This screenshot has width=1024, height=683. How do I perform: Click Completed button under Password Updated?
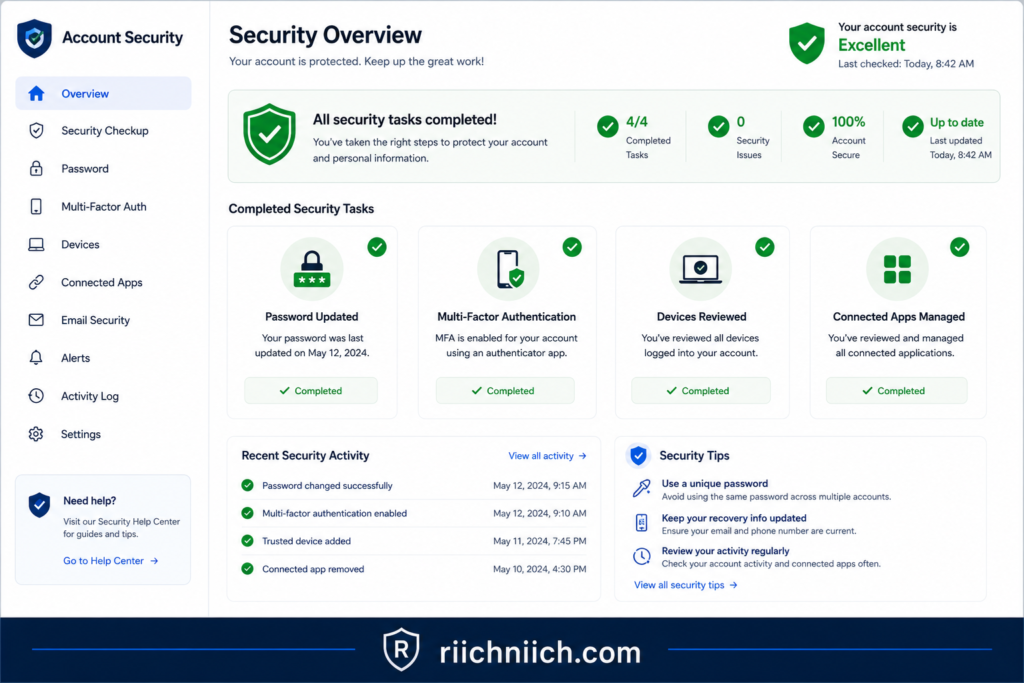pos(311,390)
